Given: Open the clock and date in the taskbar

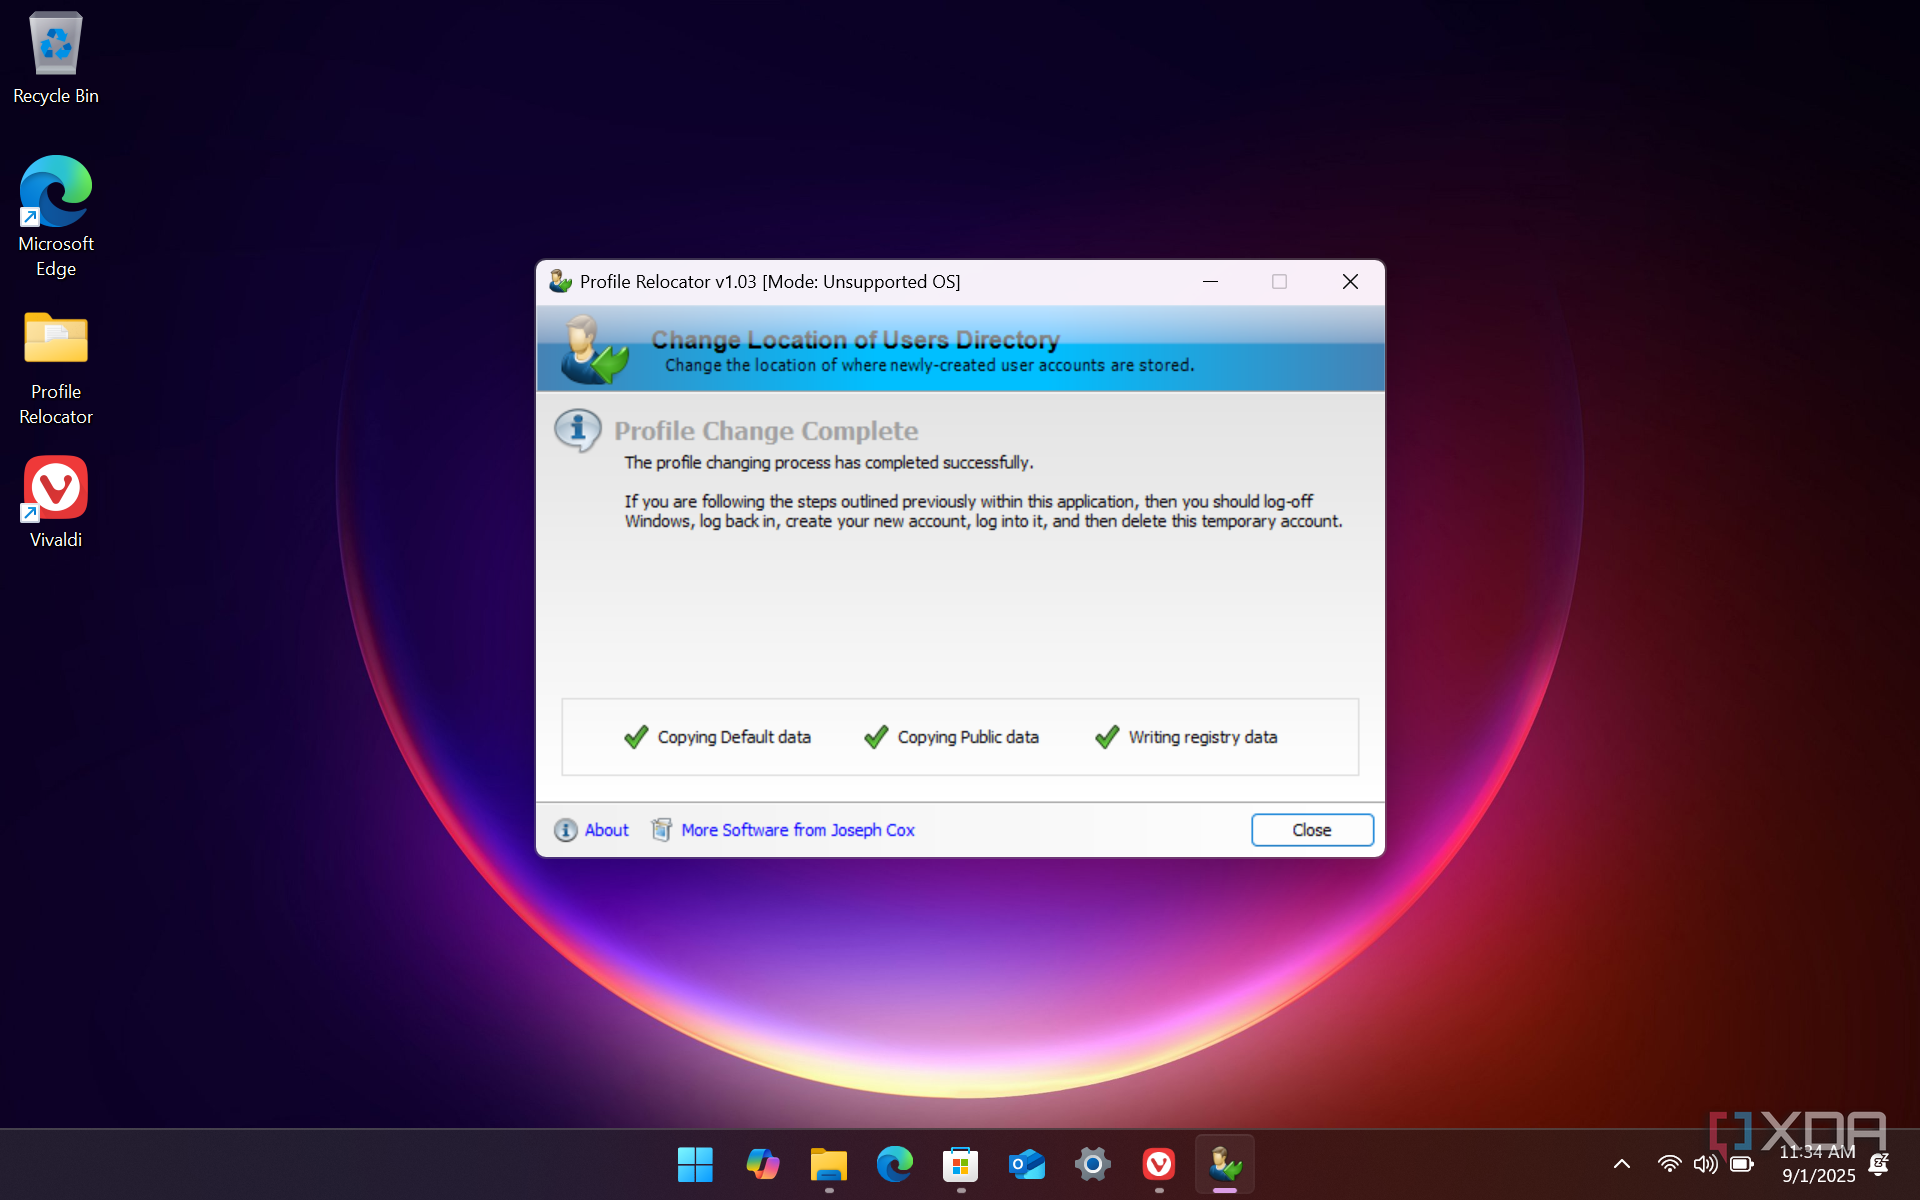Looking at the screenshot, I should pos(1818,1164).
